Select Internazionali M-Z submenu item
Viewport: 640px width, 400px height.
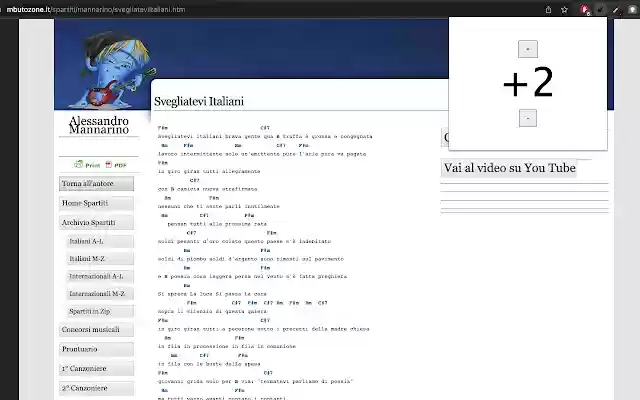100,294
